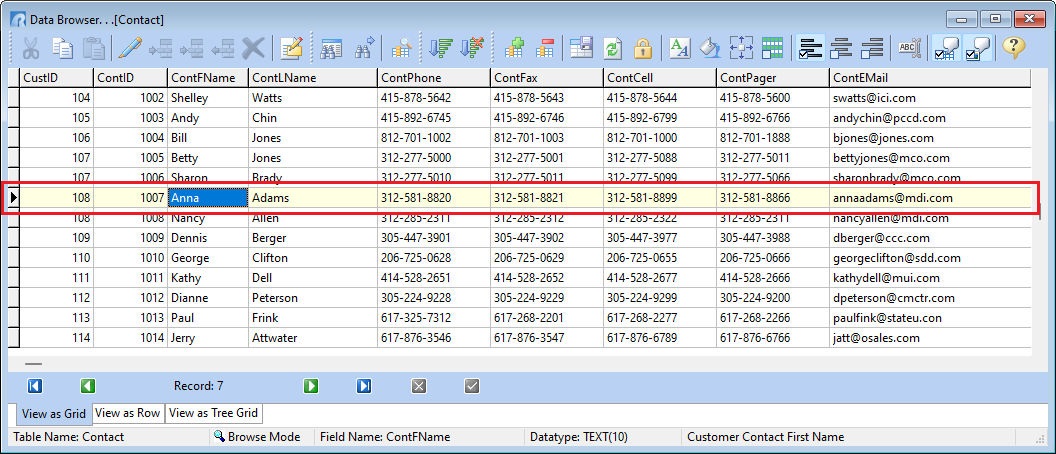Click the Watts last name cell

(x=312, y=98)
